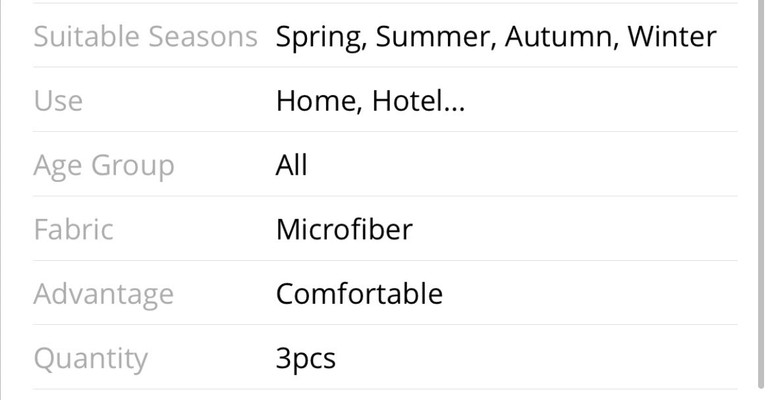Click the word Winter in seasons list
The image size is (770, 400).
pos(672,37)
